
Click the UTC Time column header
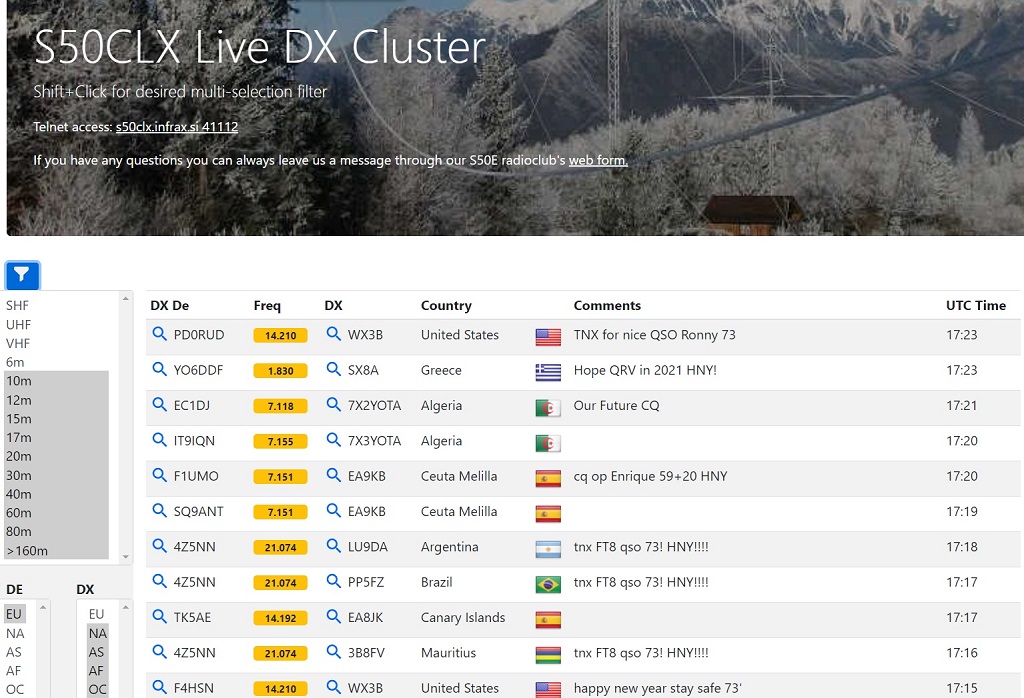click(x=975, y=306)
